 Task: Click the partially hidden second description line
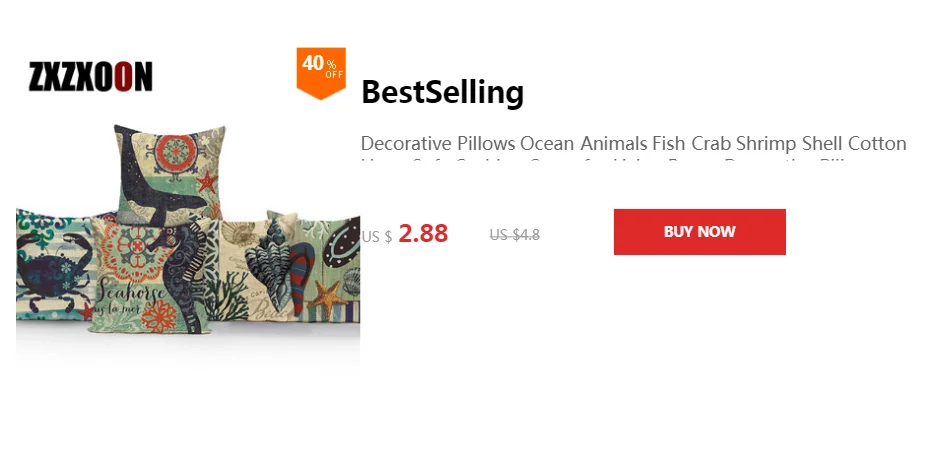click(604, 161)
